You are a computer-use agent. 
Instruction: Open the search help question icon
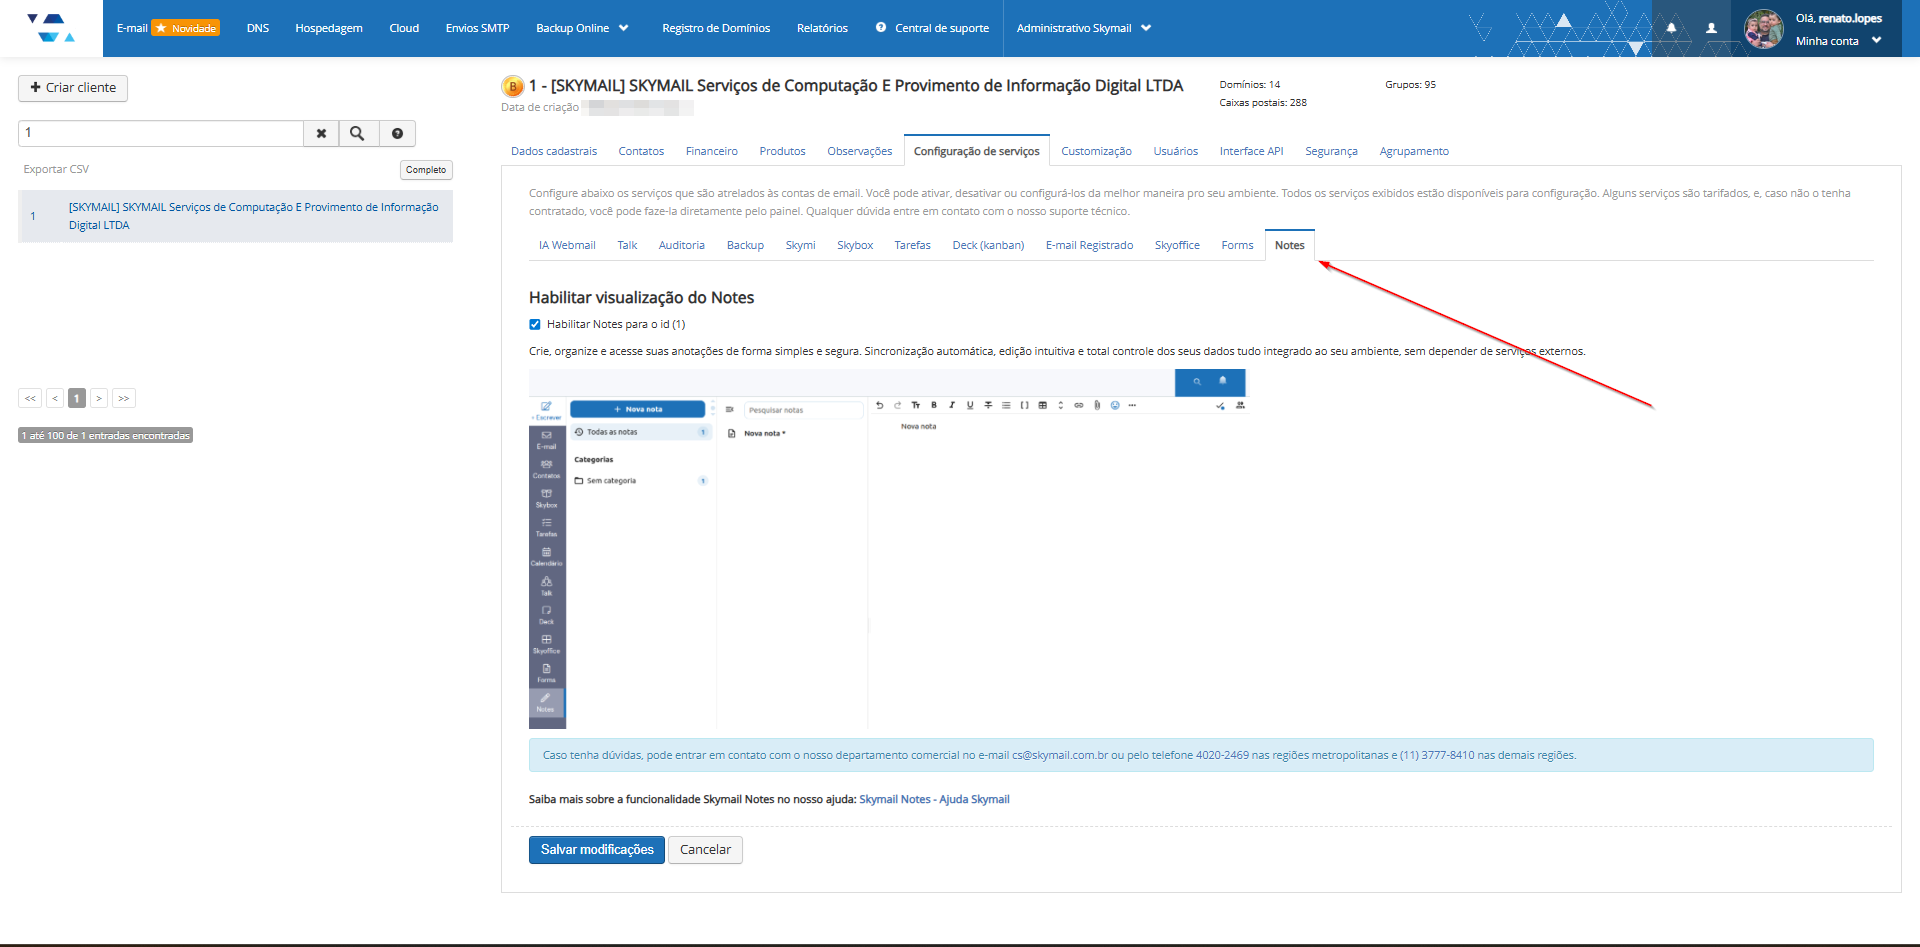397,133
